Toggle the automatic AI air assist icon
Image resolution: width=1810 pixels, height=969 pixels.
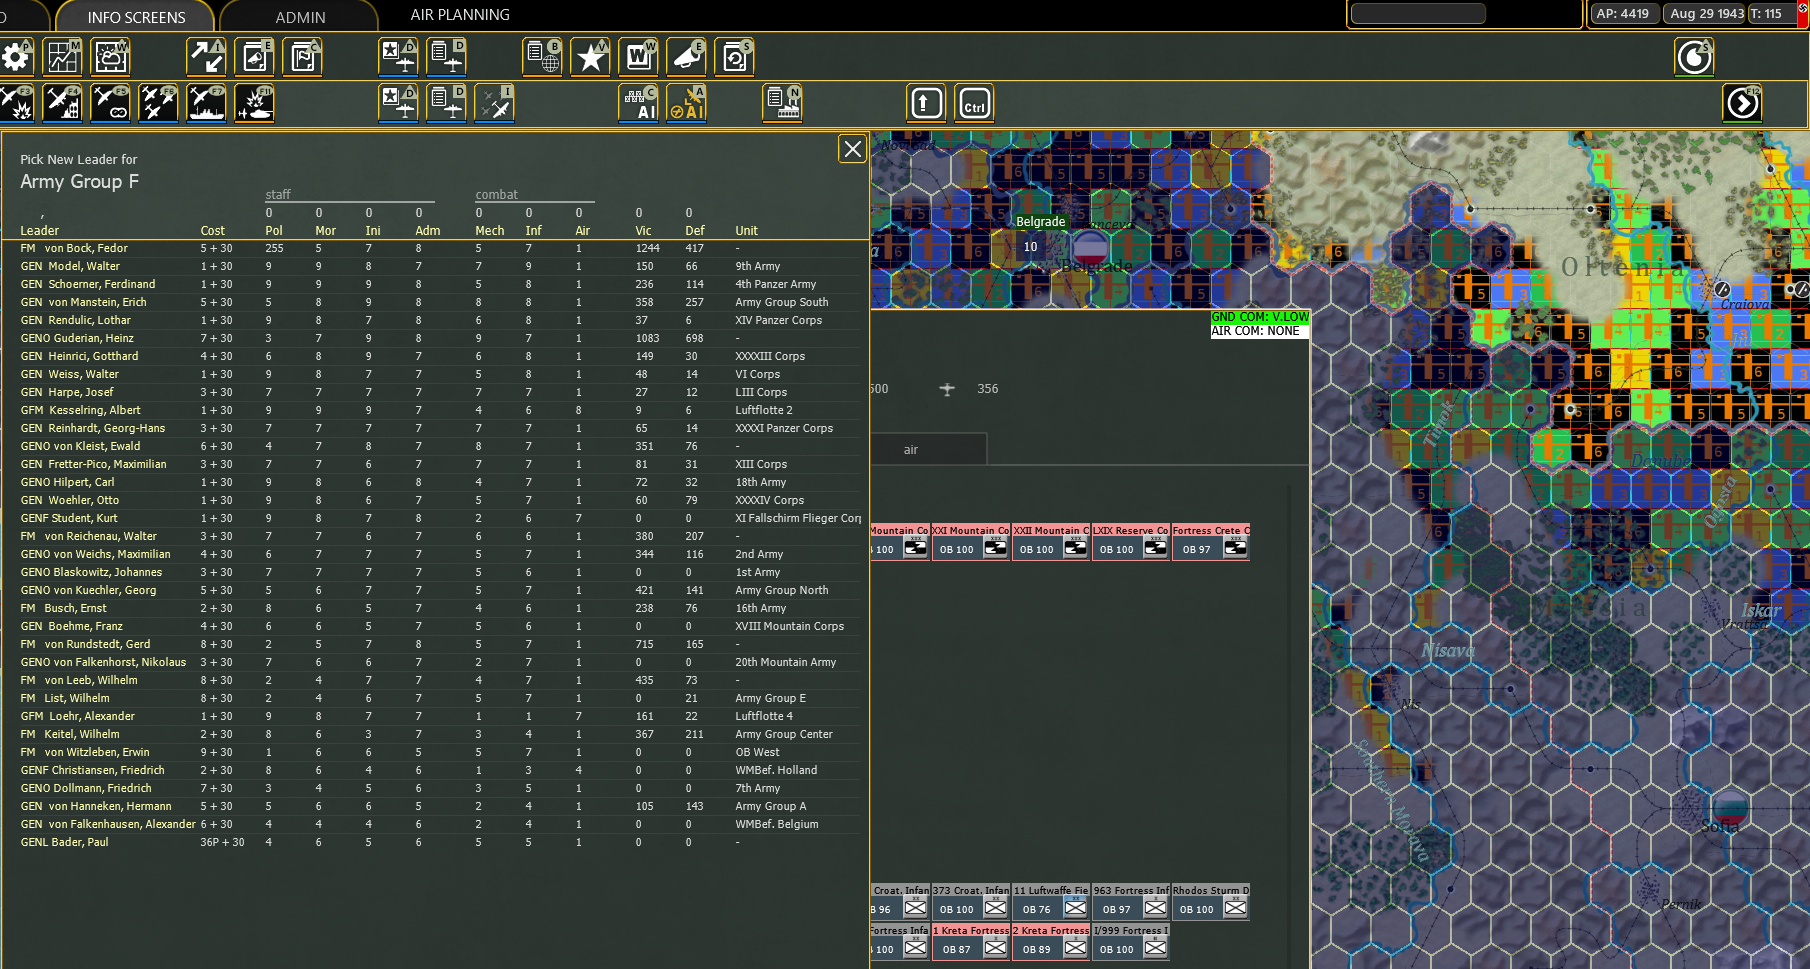click(x=687, y=103)
